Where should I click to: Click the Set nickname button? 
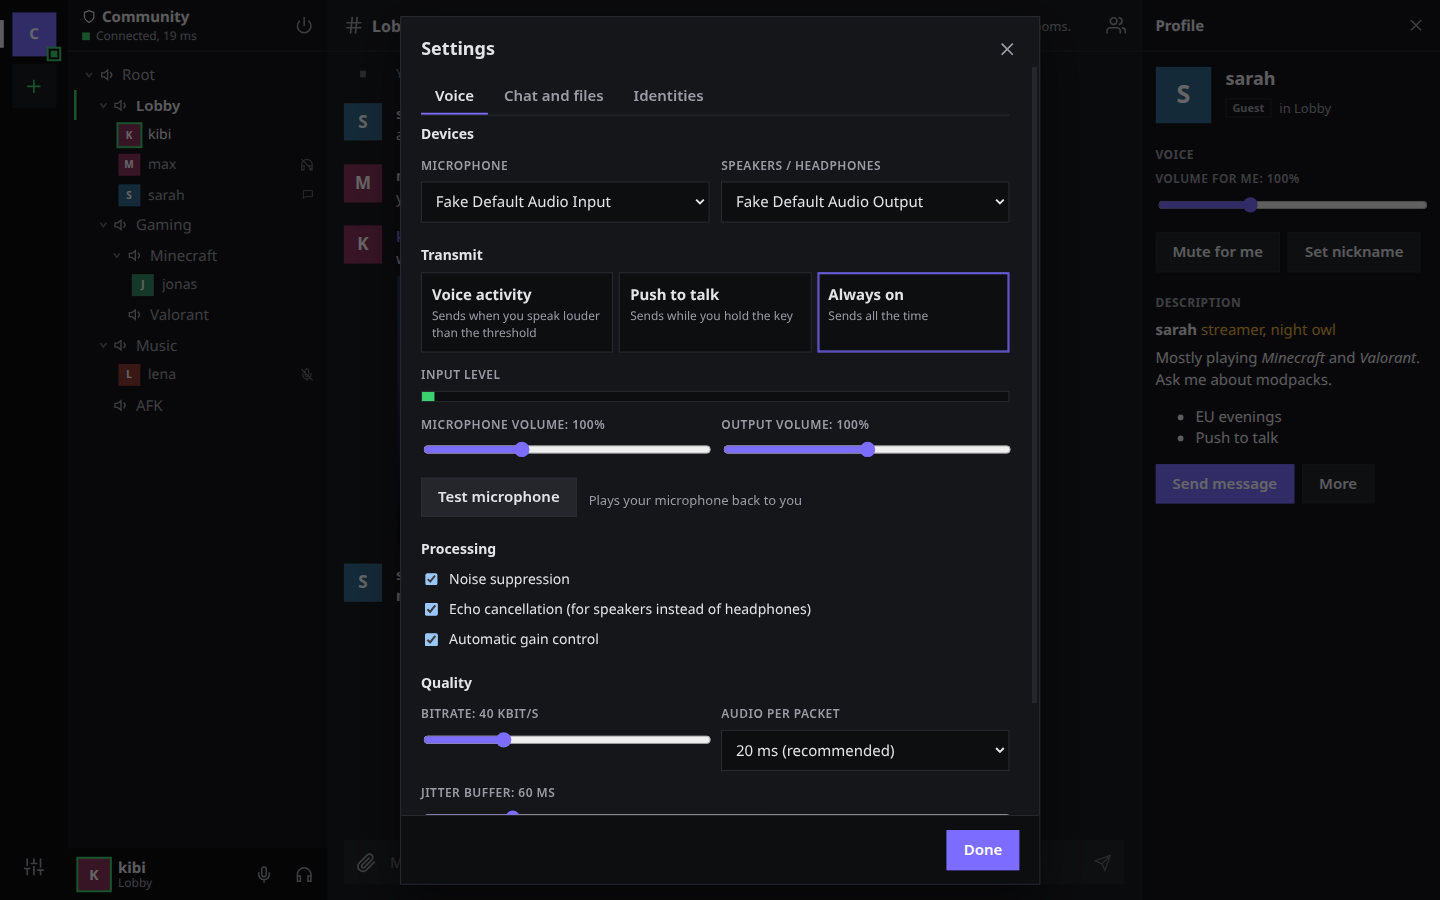tap(1354, 252)
